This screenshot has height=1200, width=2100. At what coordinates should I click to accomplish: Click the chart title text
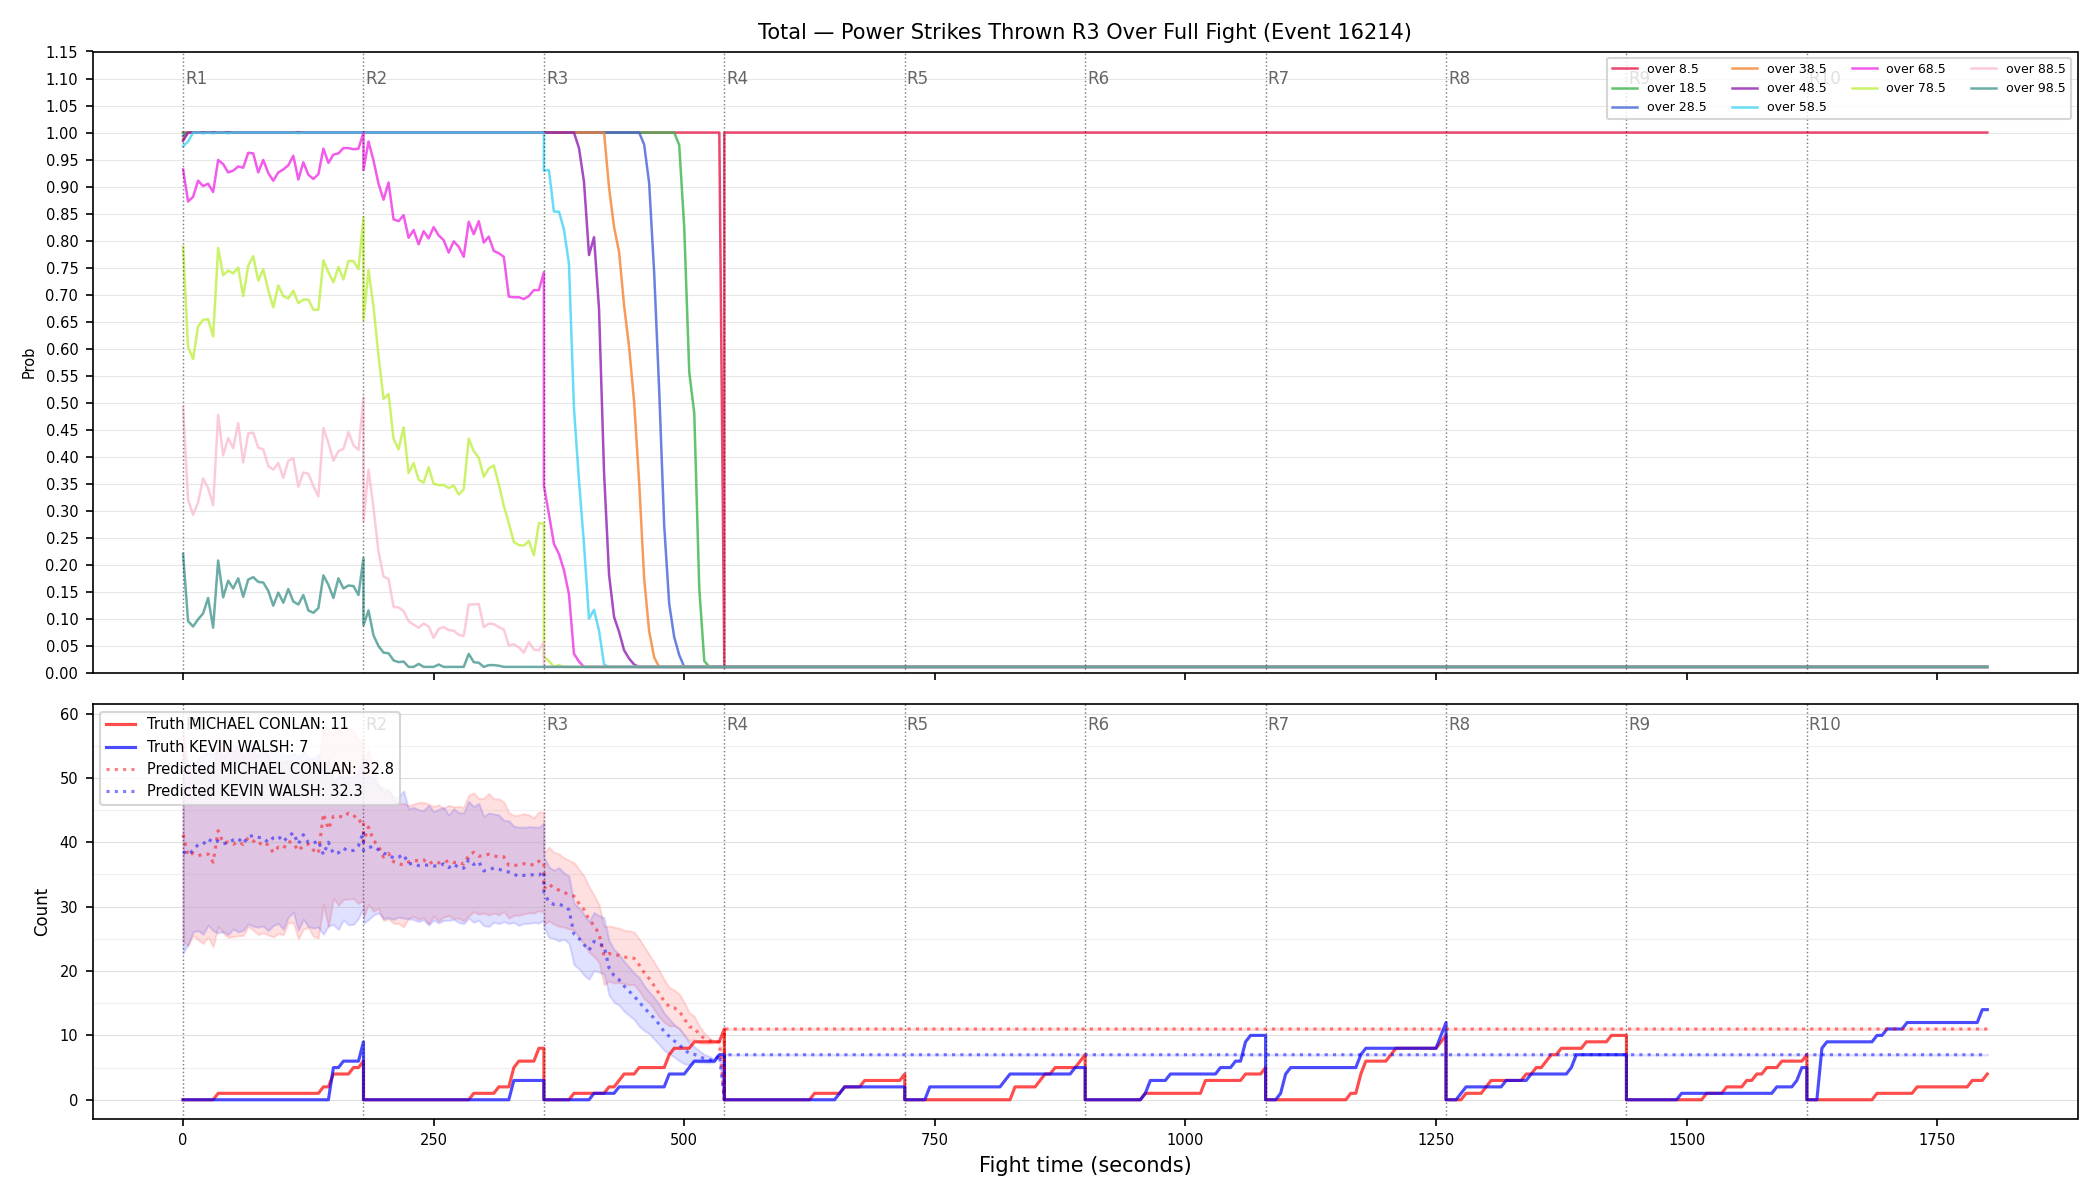pos(1084,32)
